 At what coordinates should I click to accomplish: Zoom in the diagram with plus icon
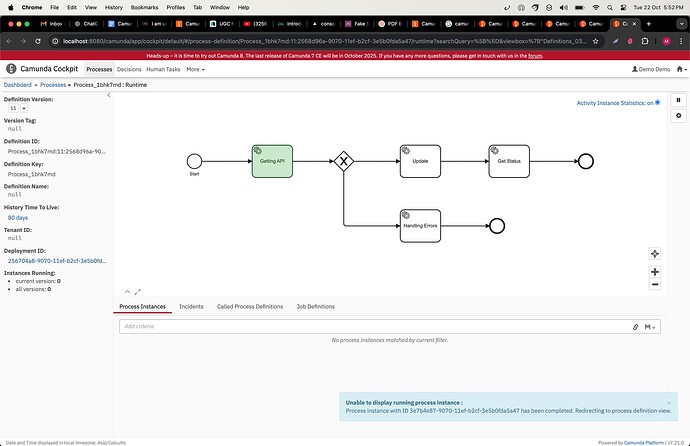click(x=655, y=271)
